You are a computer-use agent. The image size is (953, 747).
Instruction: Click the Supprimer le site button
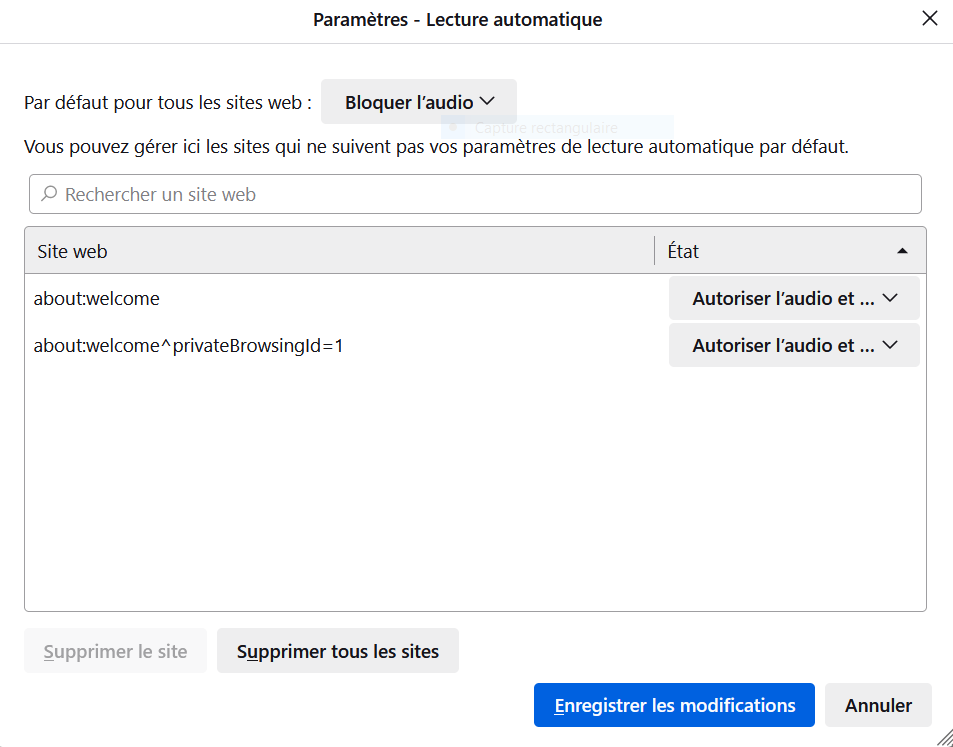[x=115, y=651]
